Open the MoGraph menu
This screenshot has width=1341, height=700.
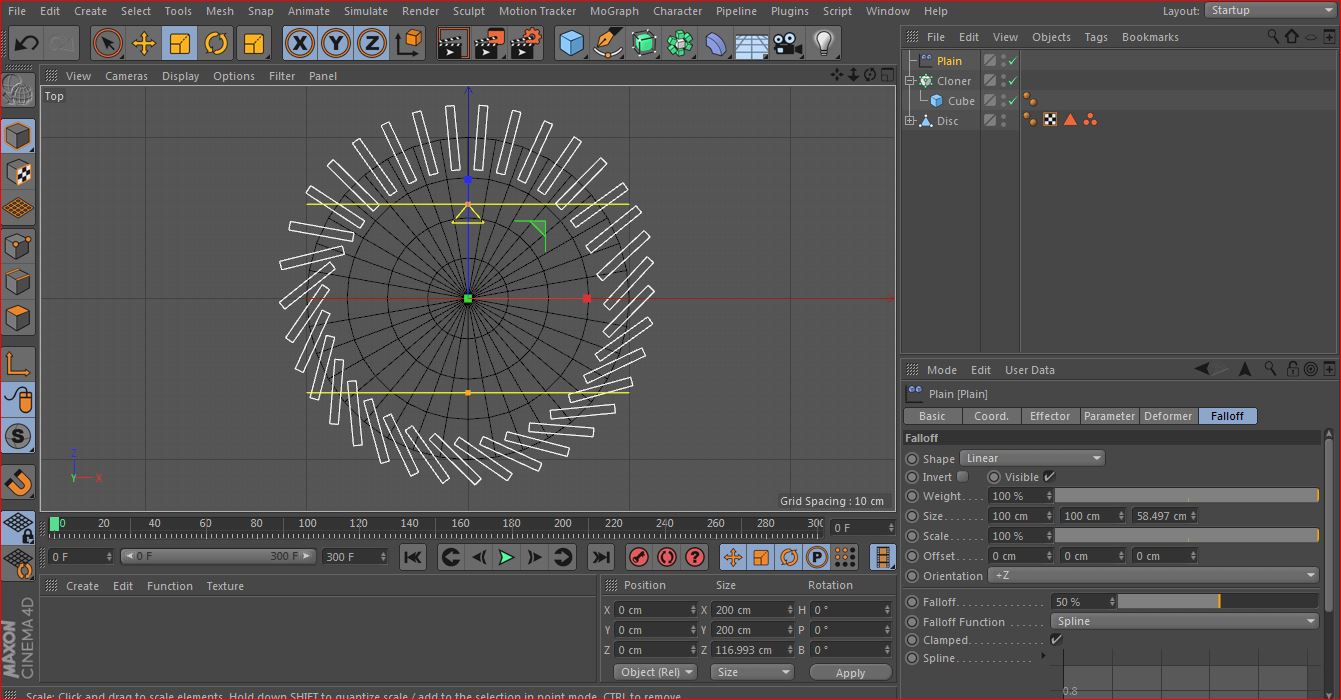tap(613, 11)
